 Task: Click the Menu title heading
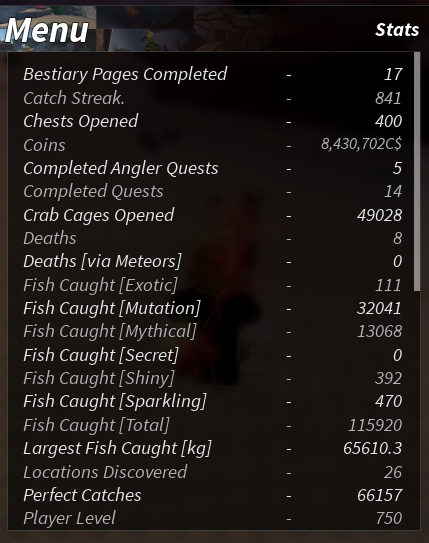point(47,30)
